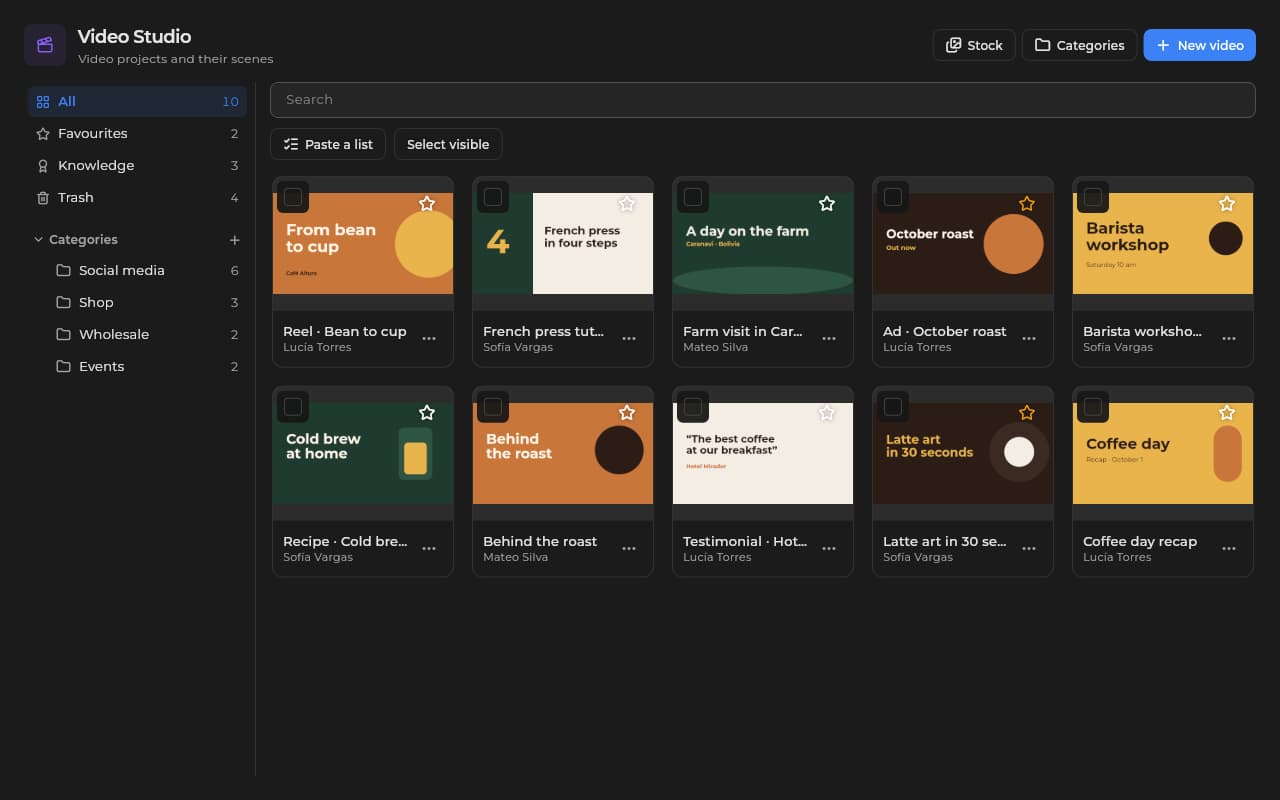
Task: Open the Latte art card options menu
Action: [1029, 549]
